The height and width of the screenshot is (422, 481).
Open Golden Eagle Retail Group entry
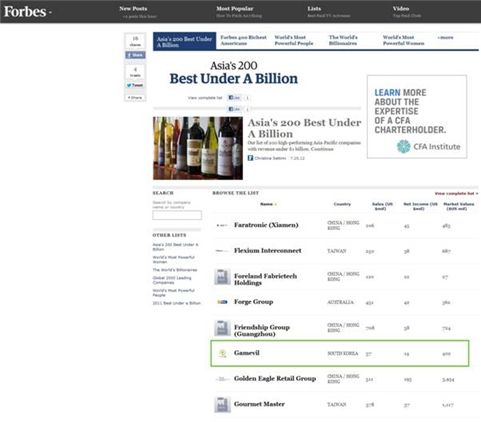click(x=275, y=379)
